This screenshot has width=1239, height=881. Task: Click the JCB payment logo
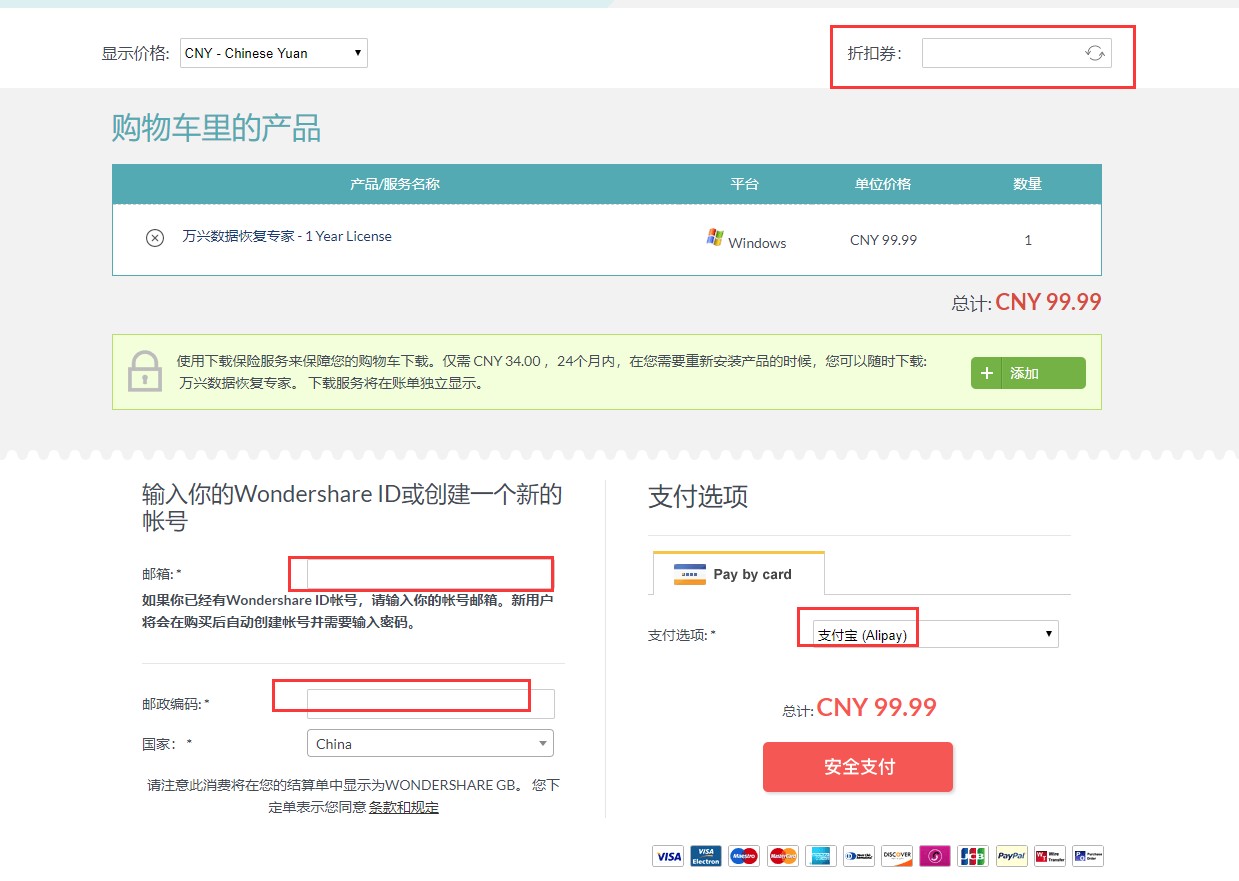pos(973,856)
